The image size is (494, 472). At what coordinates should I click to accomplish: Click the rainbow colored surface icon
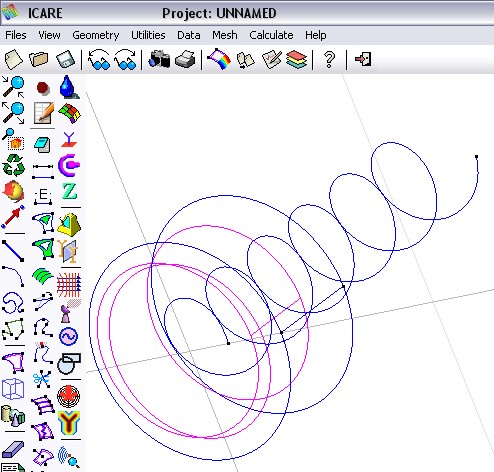219,59
